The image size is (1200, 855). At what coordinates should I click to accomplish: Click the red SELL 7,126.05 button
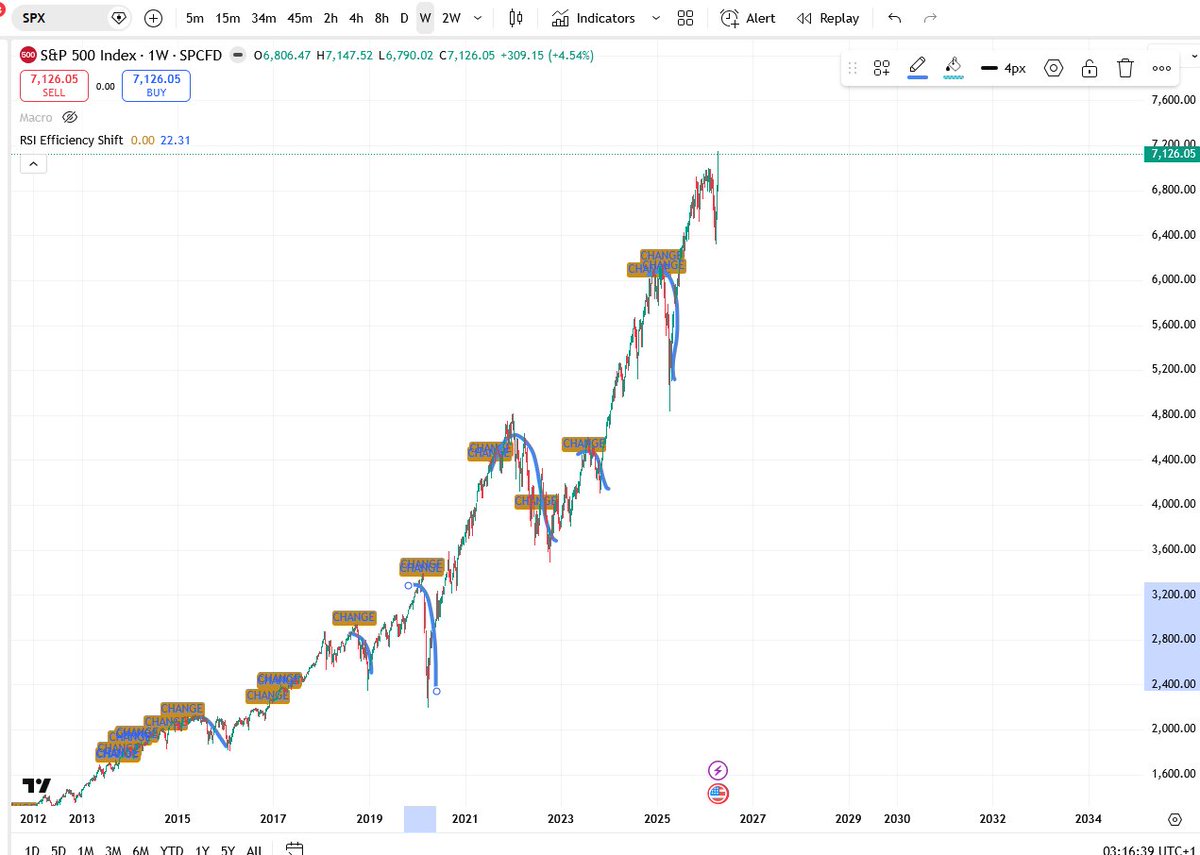click(x=54, y=85)
